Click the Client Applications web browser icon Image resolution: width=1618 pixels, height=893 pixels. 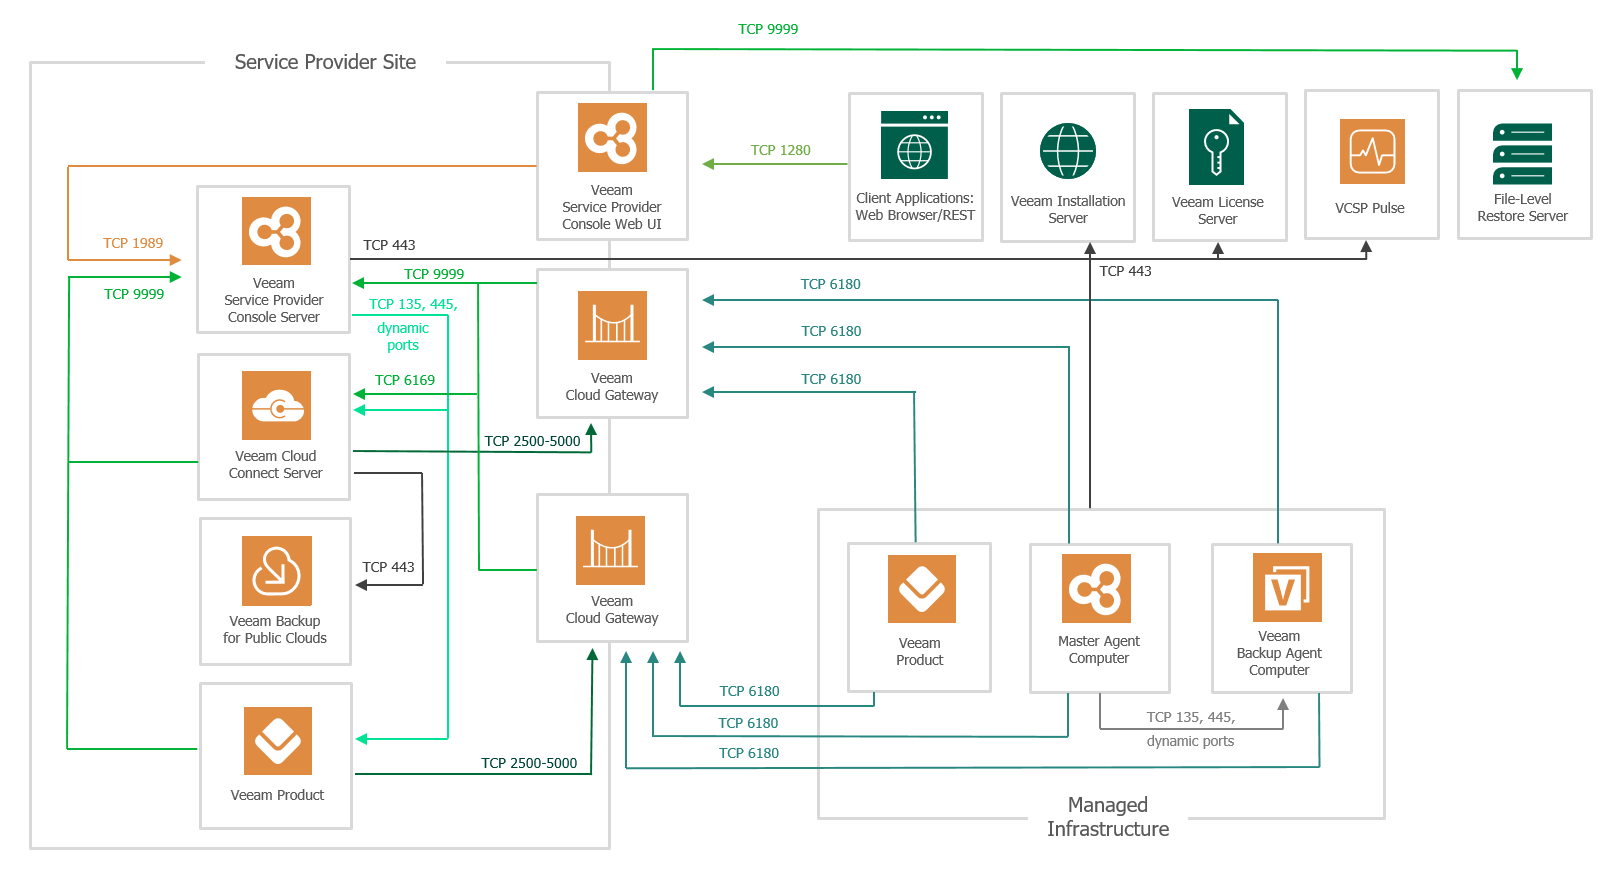point(914,145)
